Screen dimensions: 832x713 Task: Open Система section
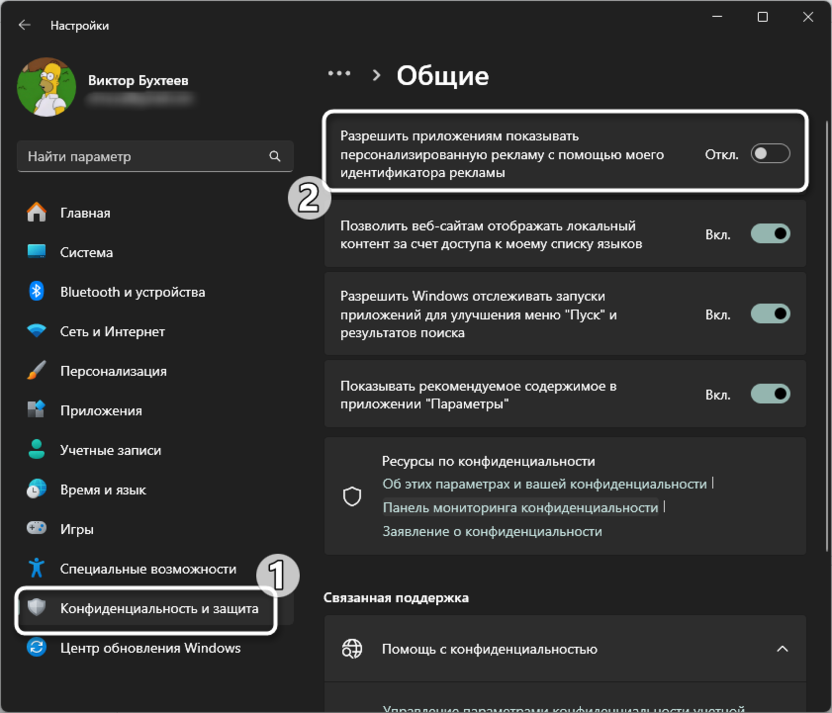point(155,252)
